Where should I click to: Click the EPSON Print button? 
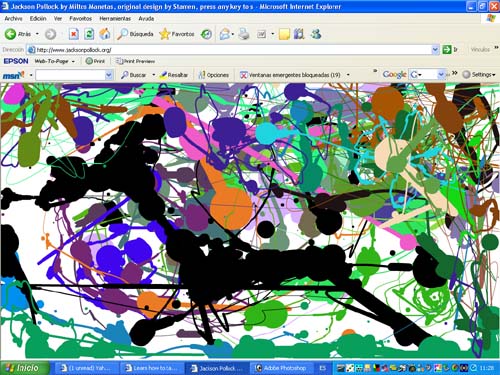95,61
